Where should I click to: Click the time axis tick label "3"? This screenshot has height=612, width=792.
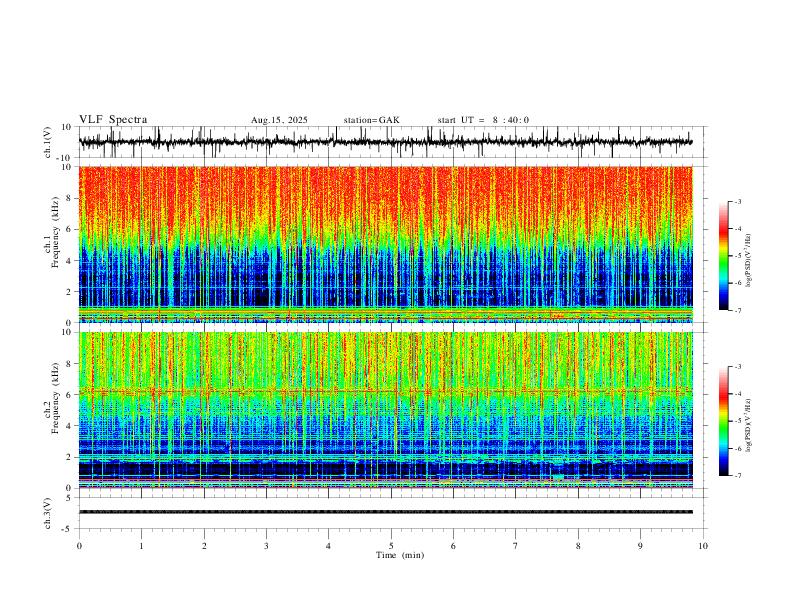point(266,546)
